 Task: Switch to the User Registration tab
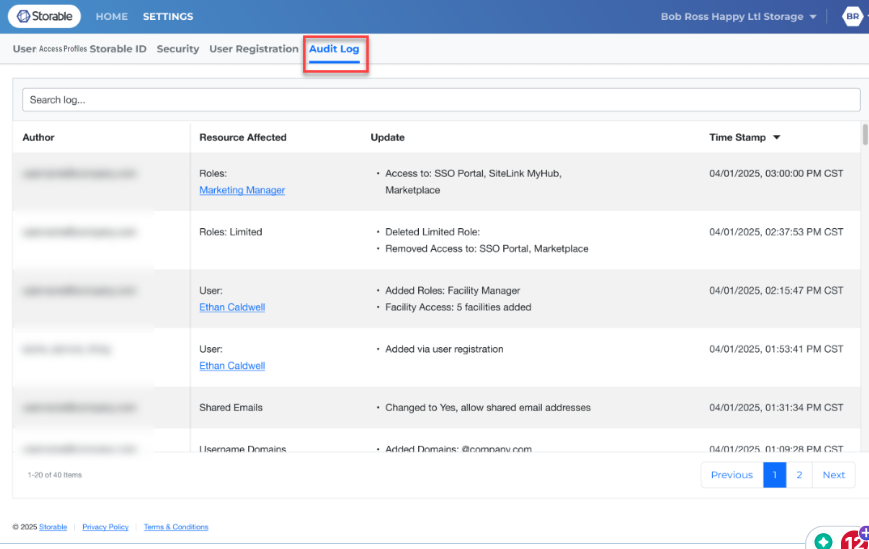[x=253, y=49]
